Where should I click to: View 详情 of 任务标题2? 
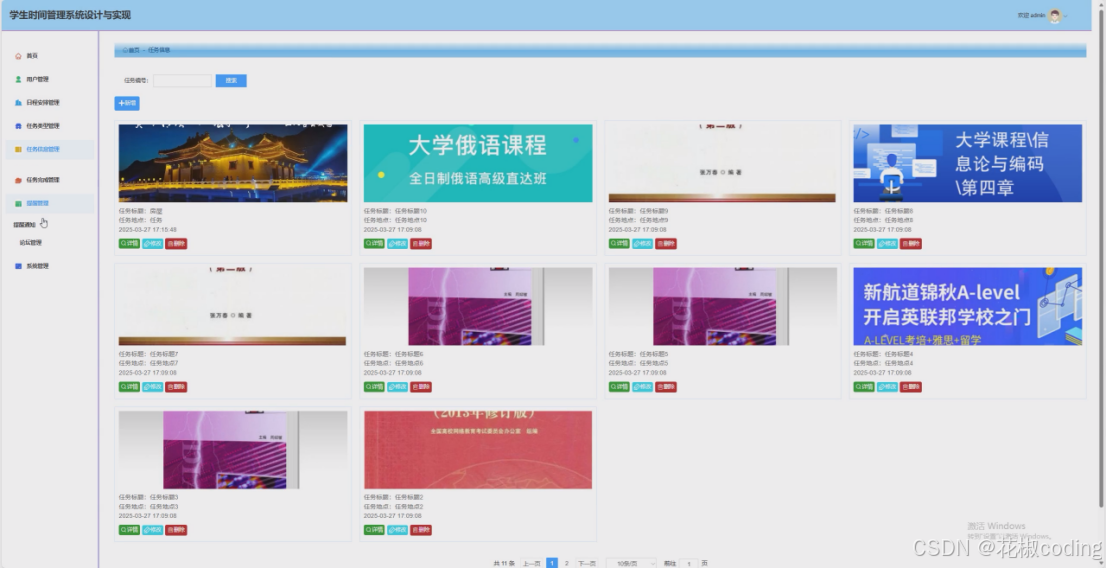coord(374,530)
